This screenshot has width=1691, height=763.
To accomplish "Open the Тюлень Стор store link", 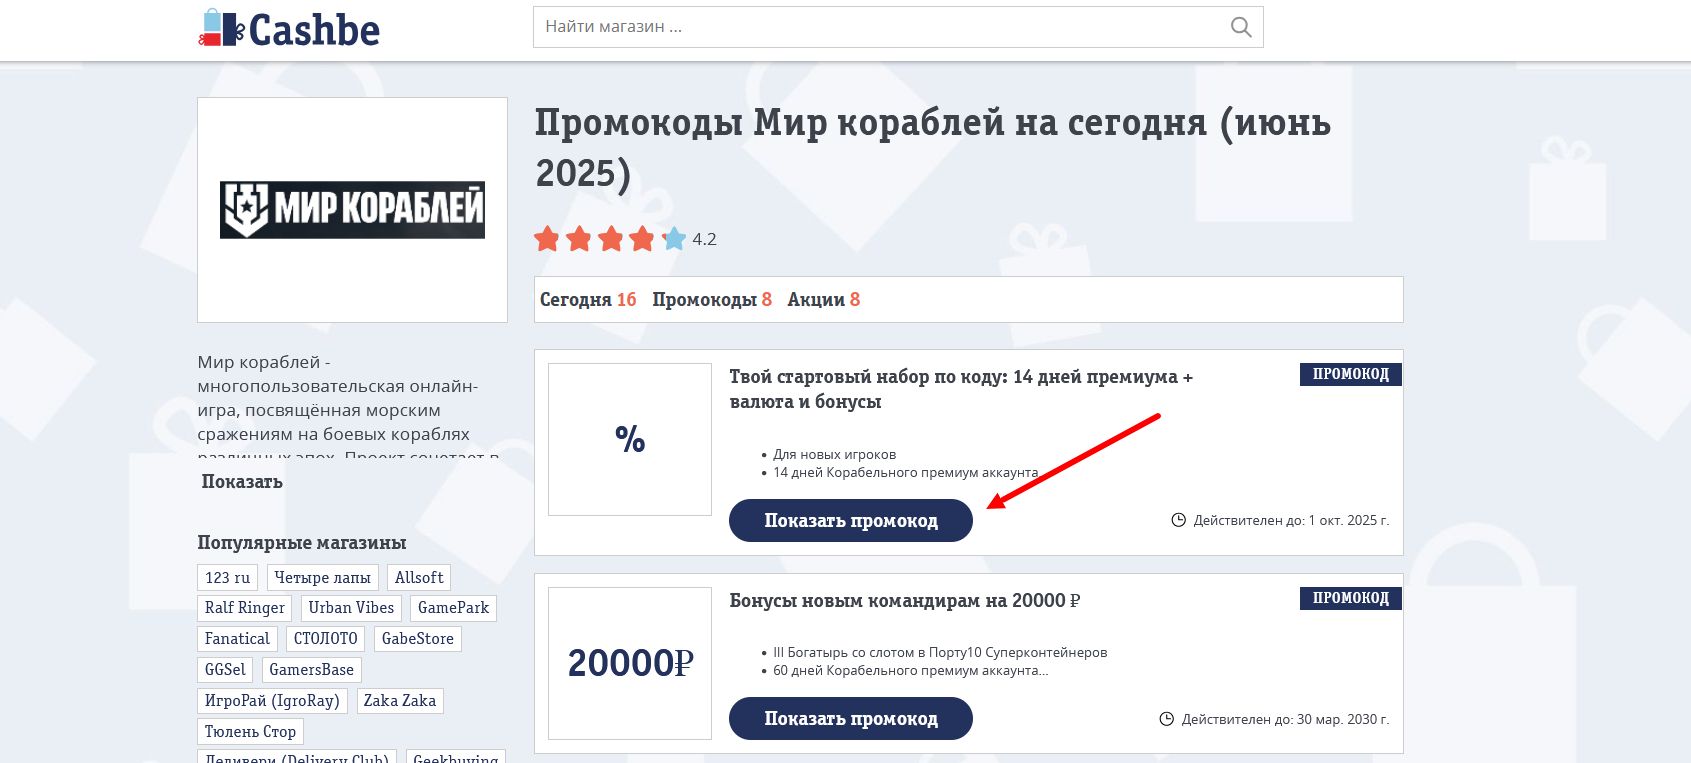I will pos(250,732).
